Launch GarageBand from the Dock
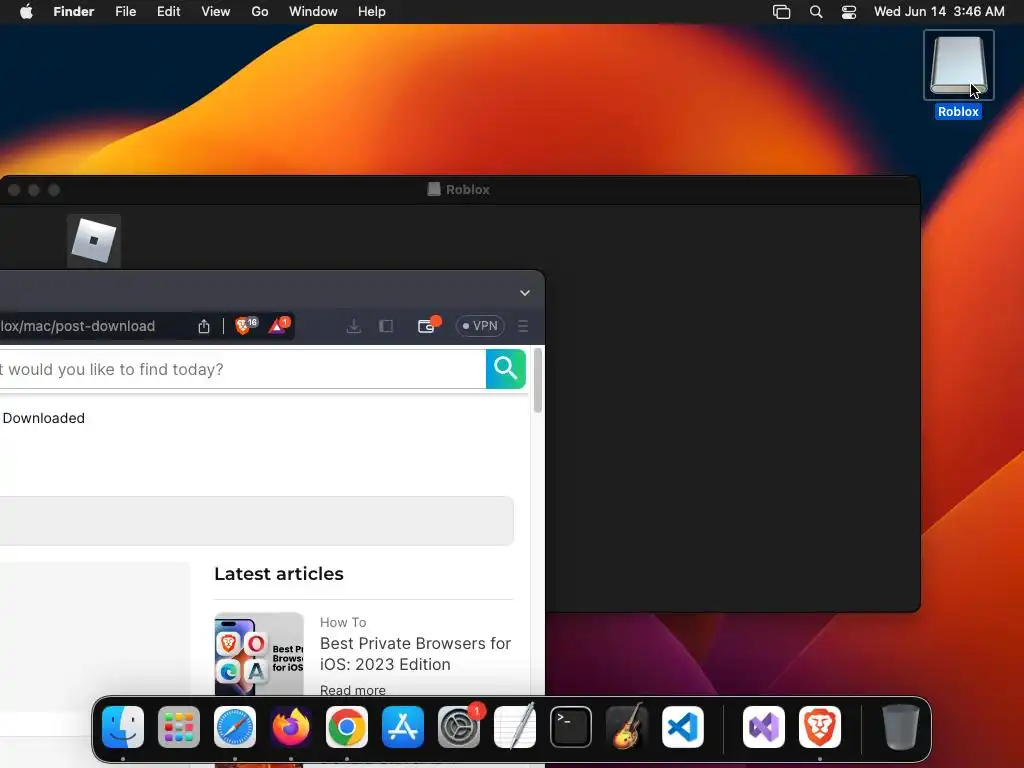This screenshot has height=768, width=1024. 627,727
